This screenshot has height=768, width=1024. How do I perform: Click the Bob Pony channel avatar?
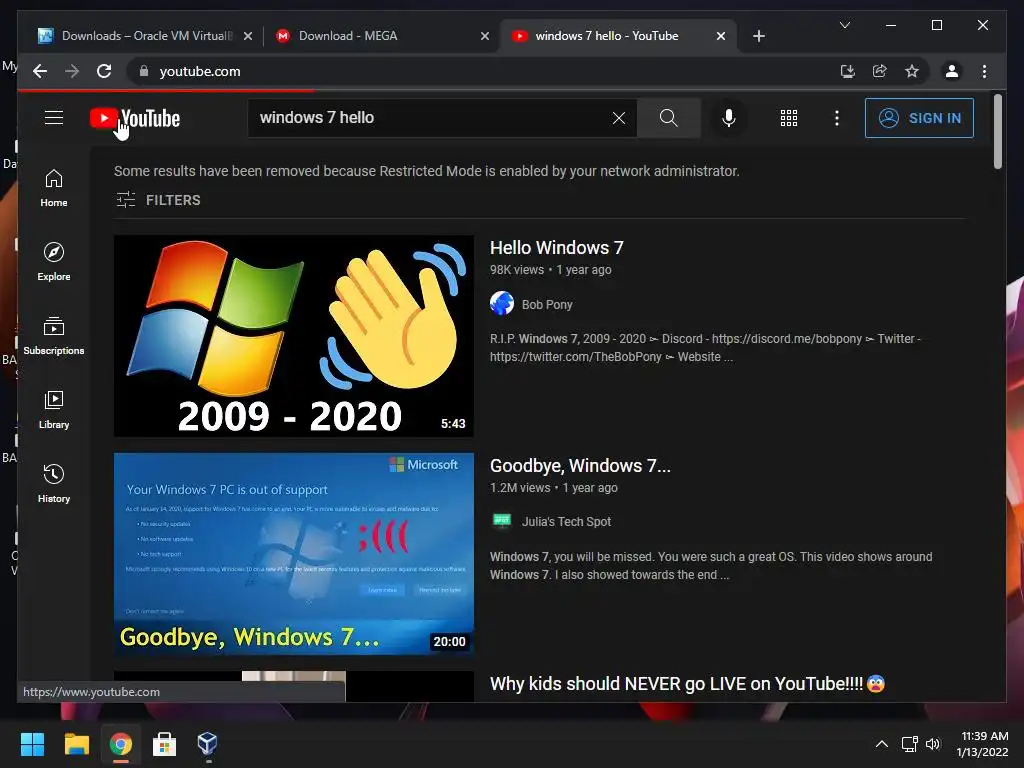tap(502, 303)
